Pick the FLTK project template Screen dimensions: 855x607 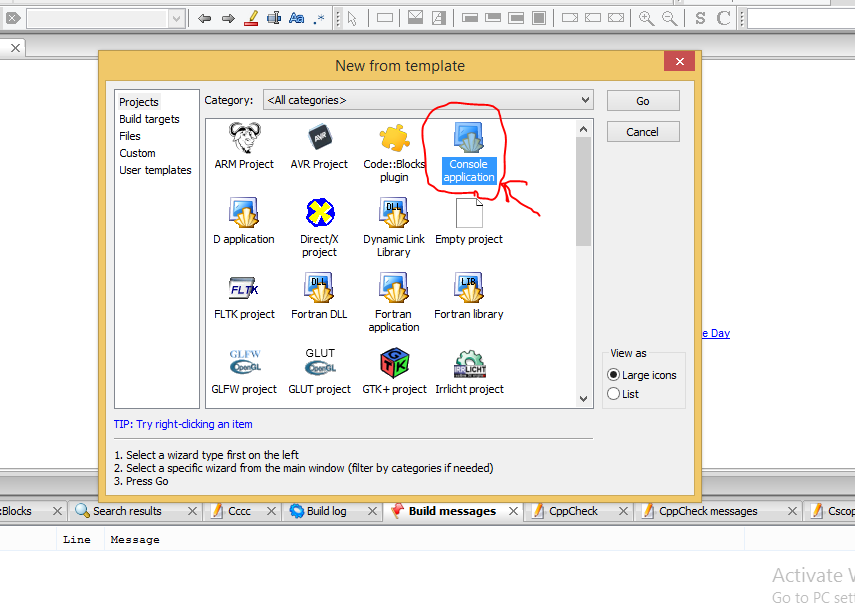tap(244, 297)
